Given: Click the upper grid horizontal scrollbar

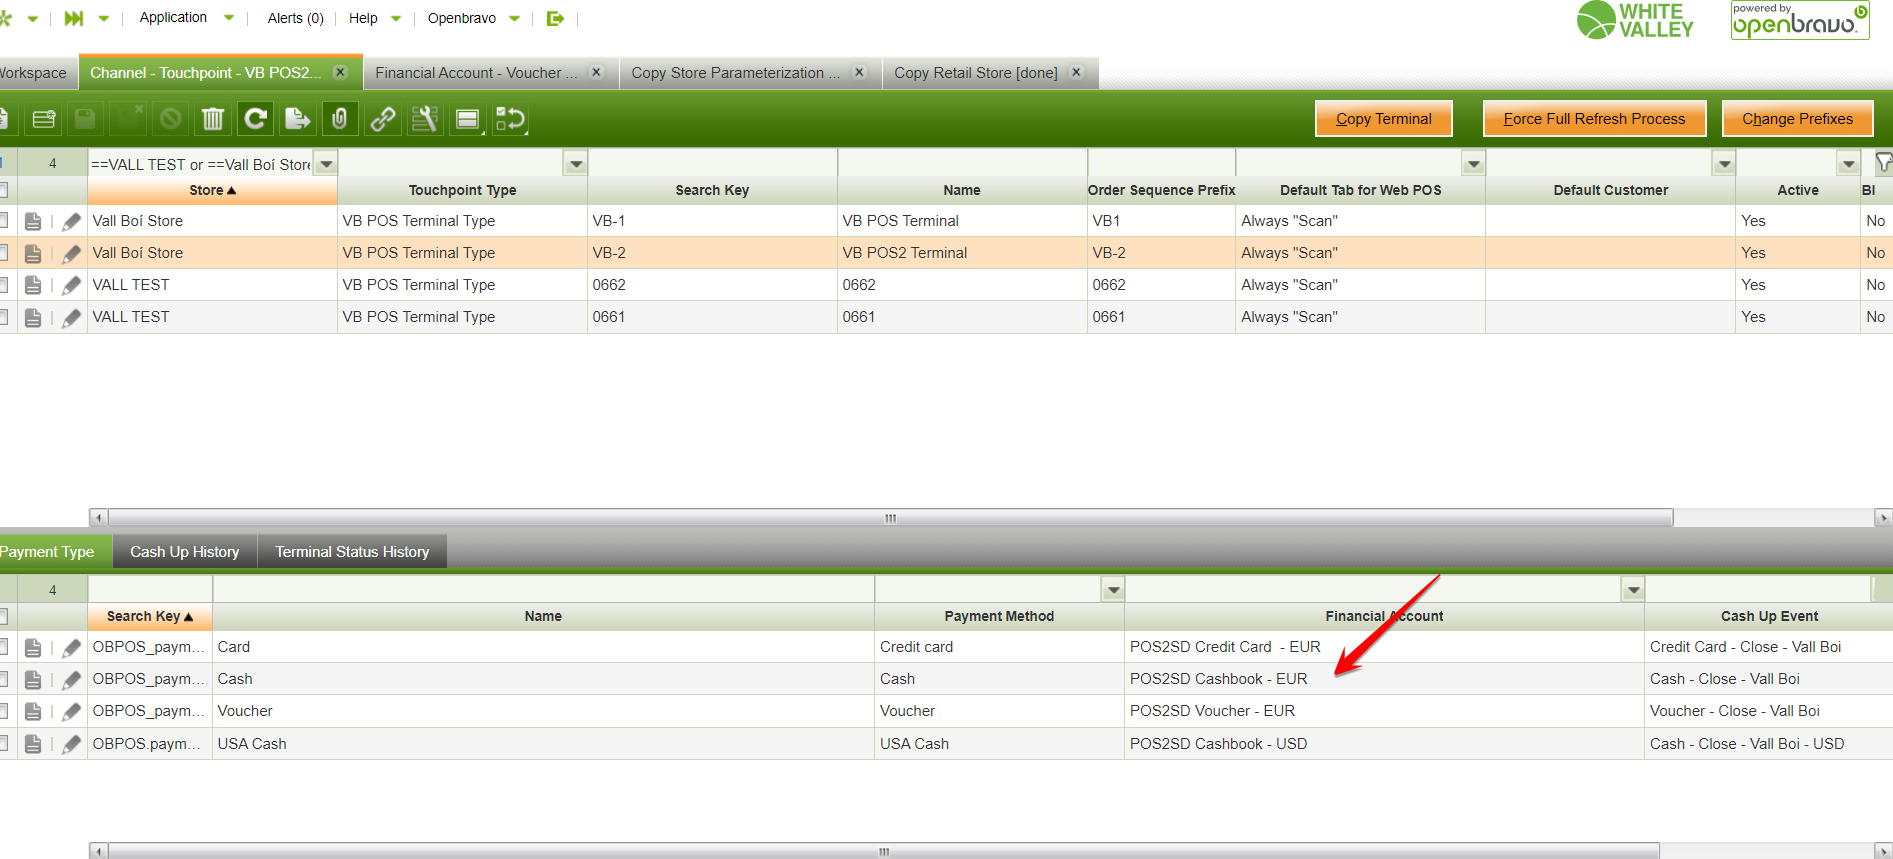Looking at the screenshot, I should coord(890,518).
